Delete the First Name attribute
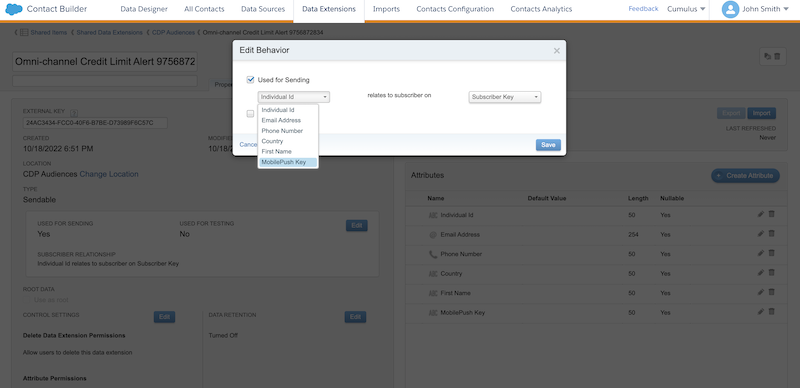Viewport: 800px width, 388px height. click(771, 292)
